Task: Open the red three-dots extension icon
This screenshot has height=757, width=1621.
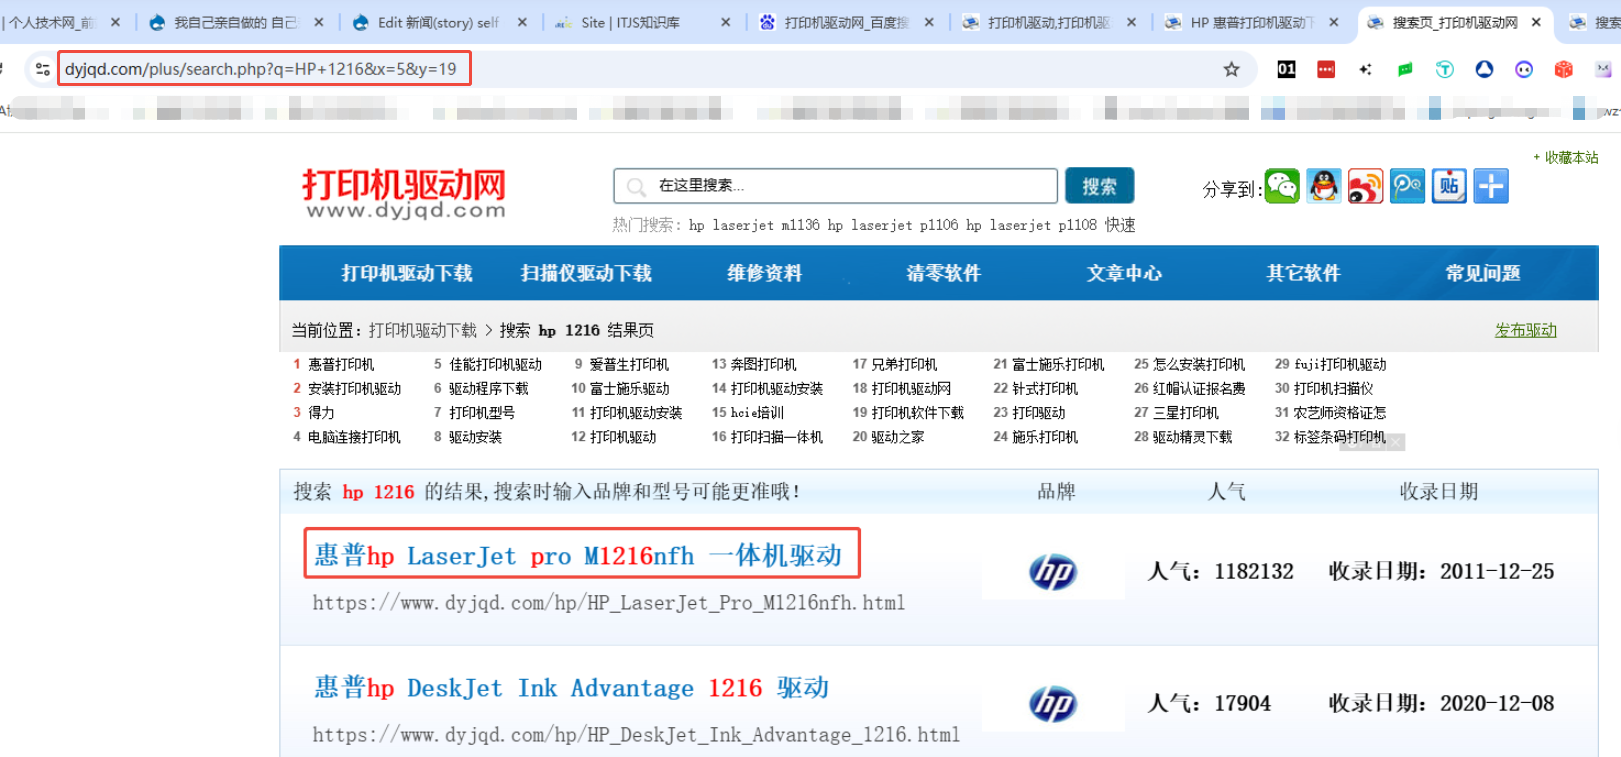Action: pyautogui.click(x=1326, y=69)
